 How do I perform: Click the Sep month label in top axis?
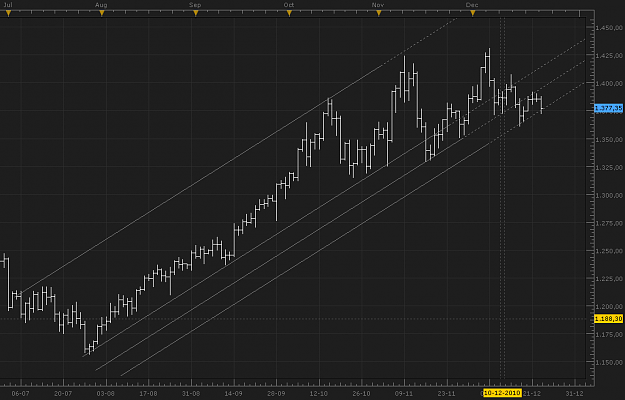coord(195,5)
